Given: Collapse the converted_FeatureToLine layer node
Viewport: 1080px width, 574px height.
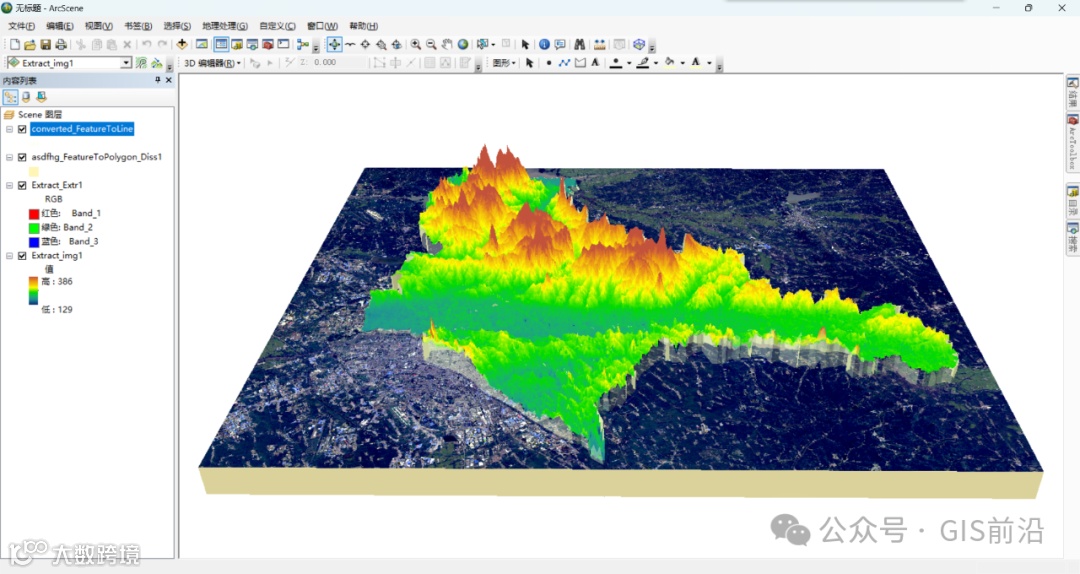Looking at the screenshot, I should pyautogui.click(x=10, y=129).
